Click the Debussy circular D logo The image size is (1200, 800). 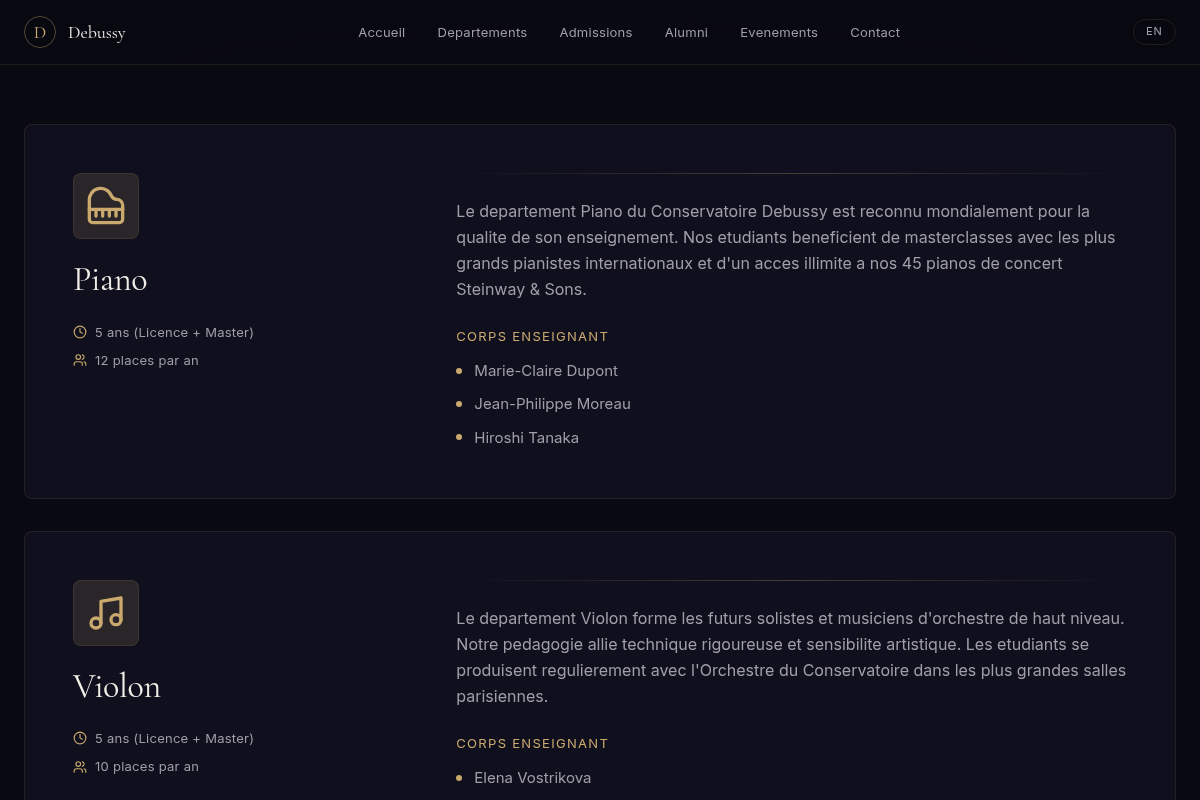[x=40, y=32]
